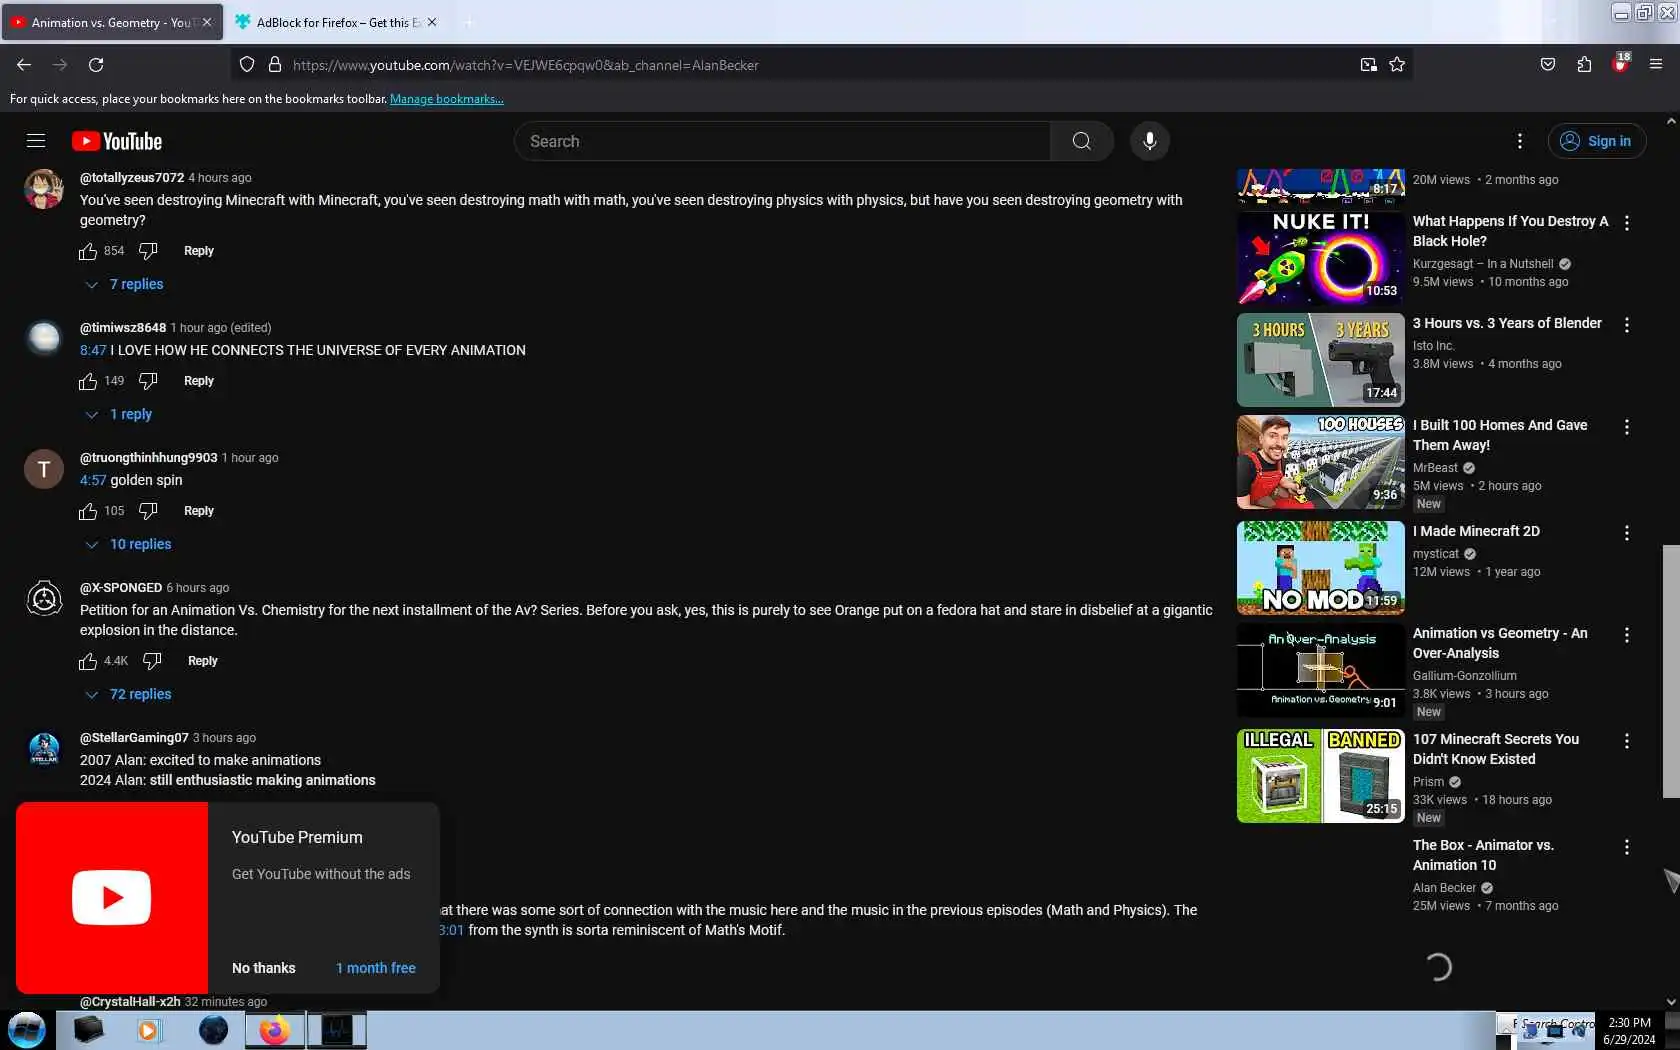Viewport: 1680px width, 1050px height.
Task: Submit search with the magnifier button
Action: pos(1082,141)
